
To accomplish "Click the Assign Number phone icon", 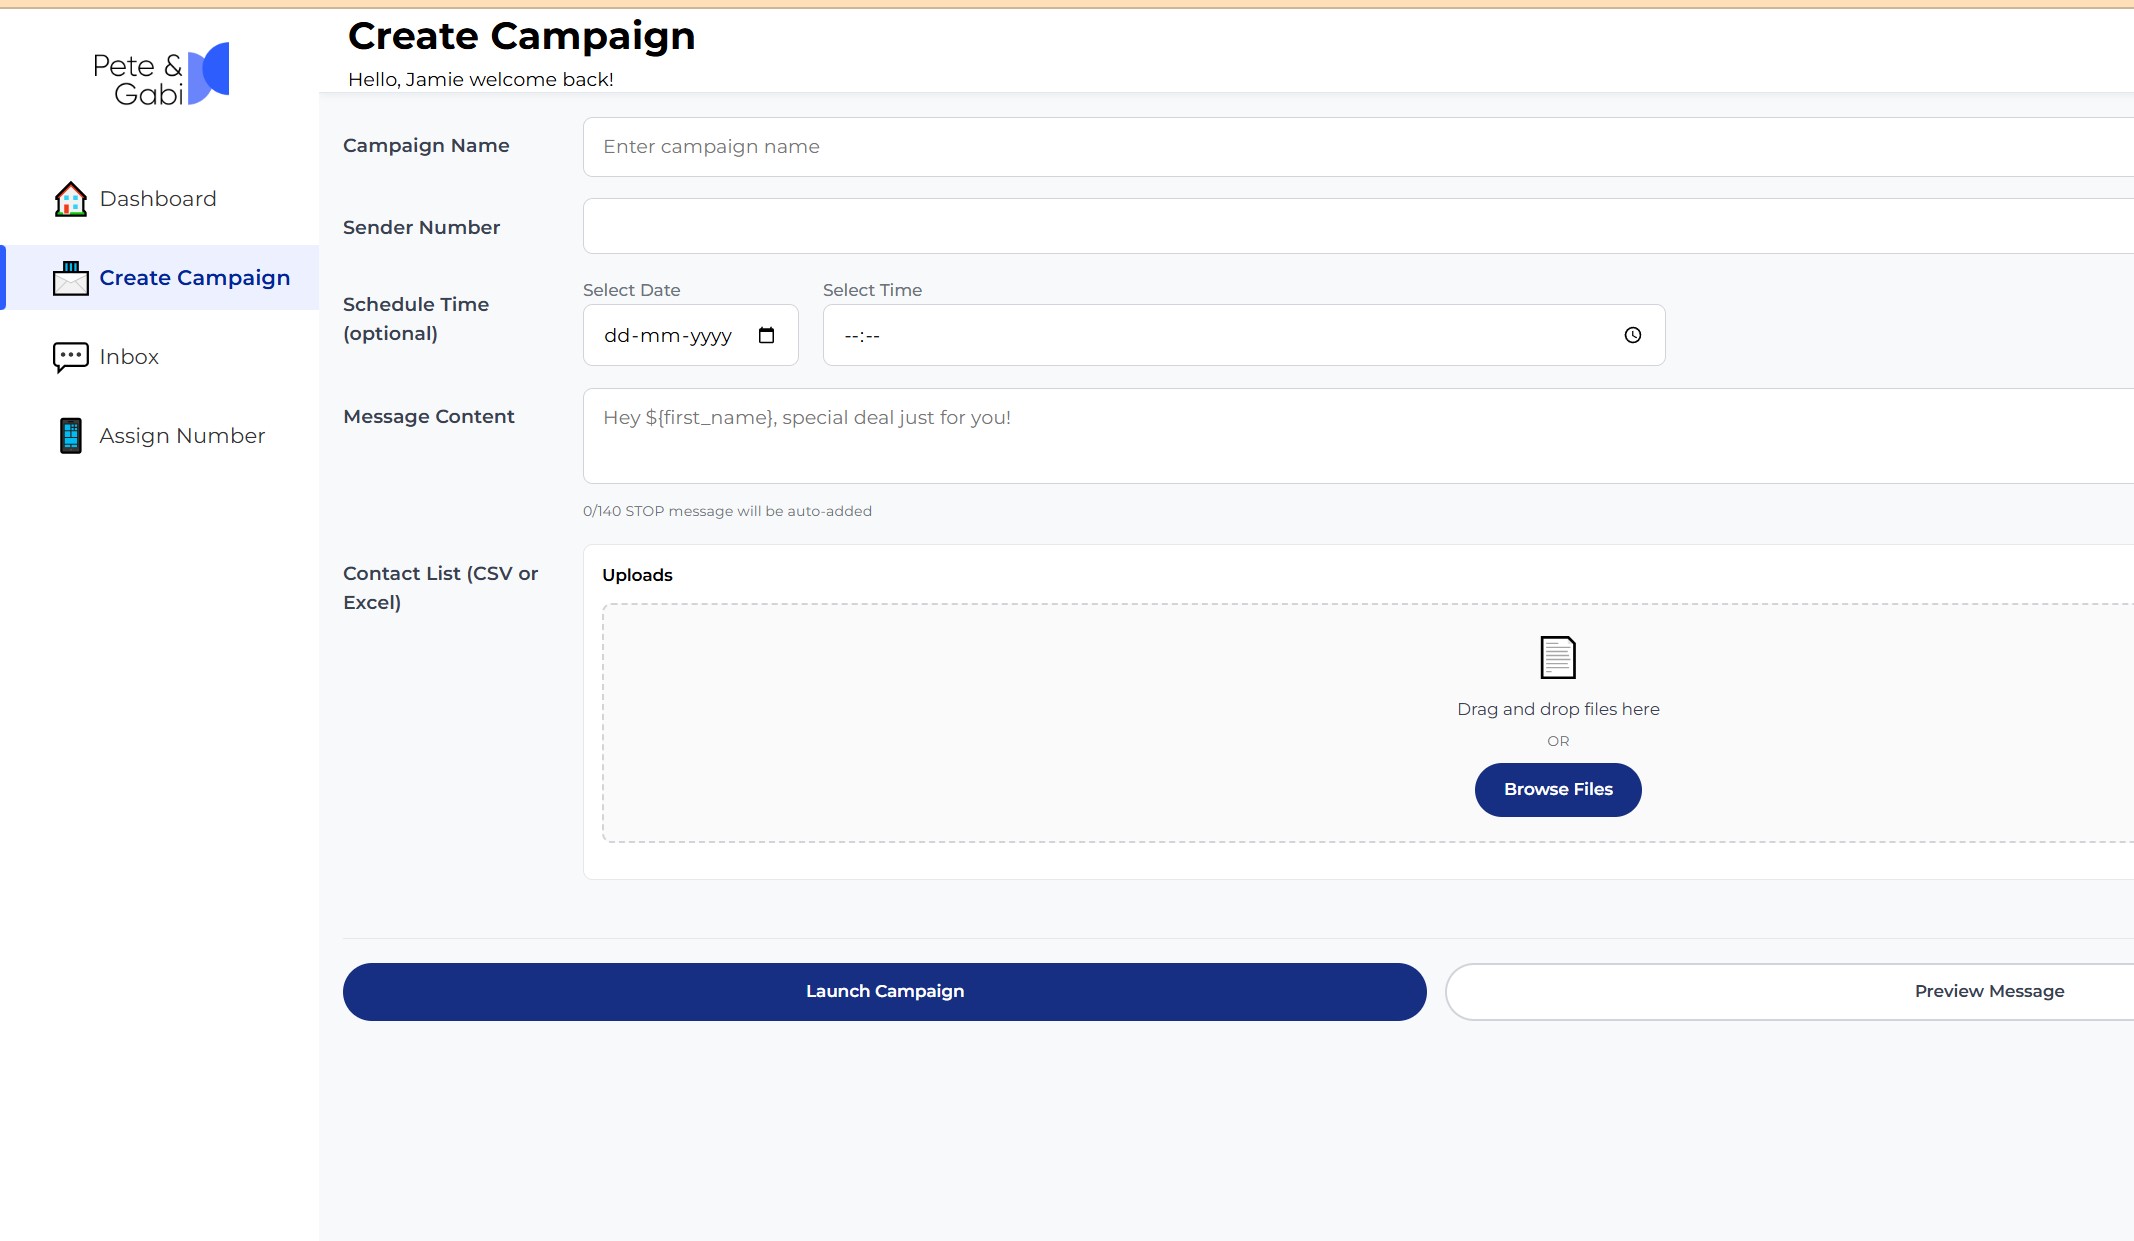I will [69, 435].
